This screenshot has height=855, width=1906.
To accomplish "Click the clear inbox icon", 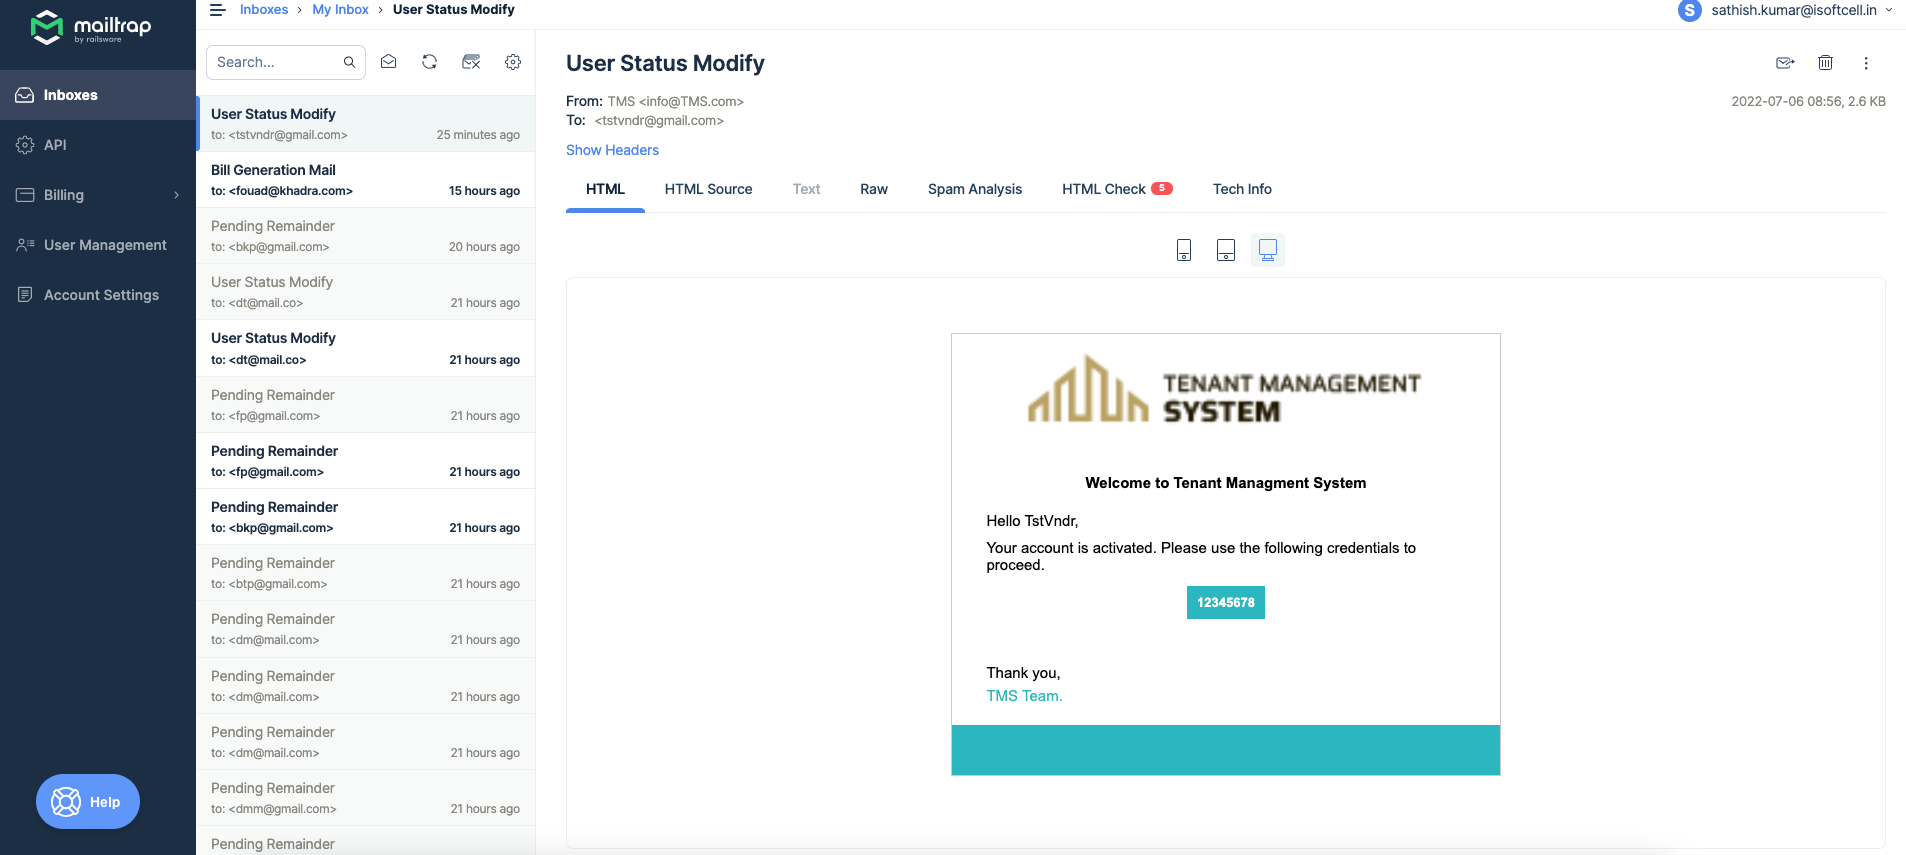I will tap(471, 62).
